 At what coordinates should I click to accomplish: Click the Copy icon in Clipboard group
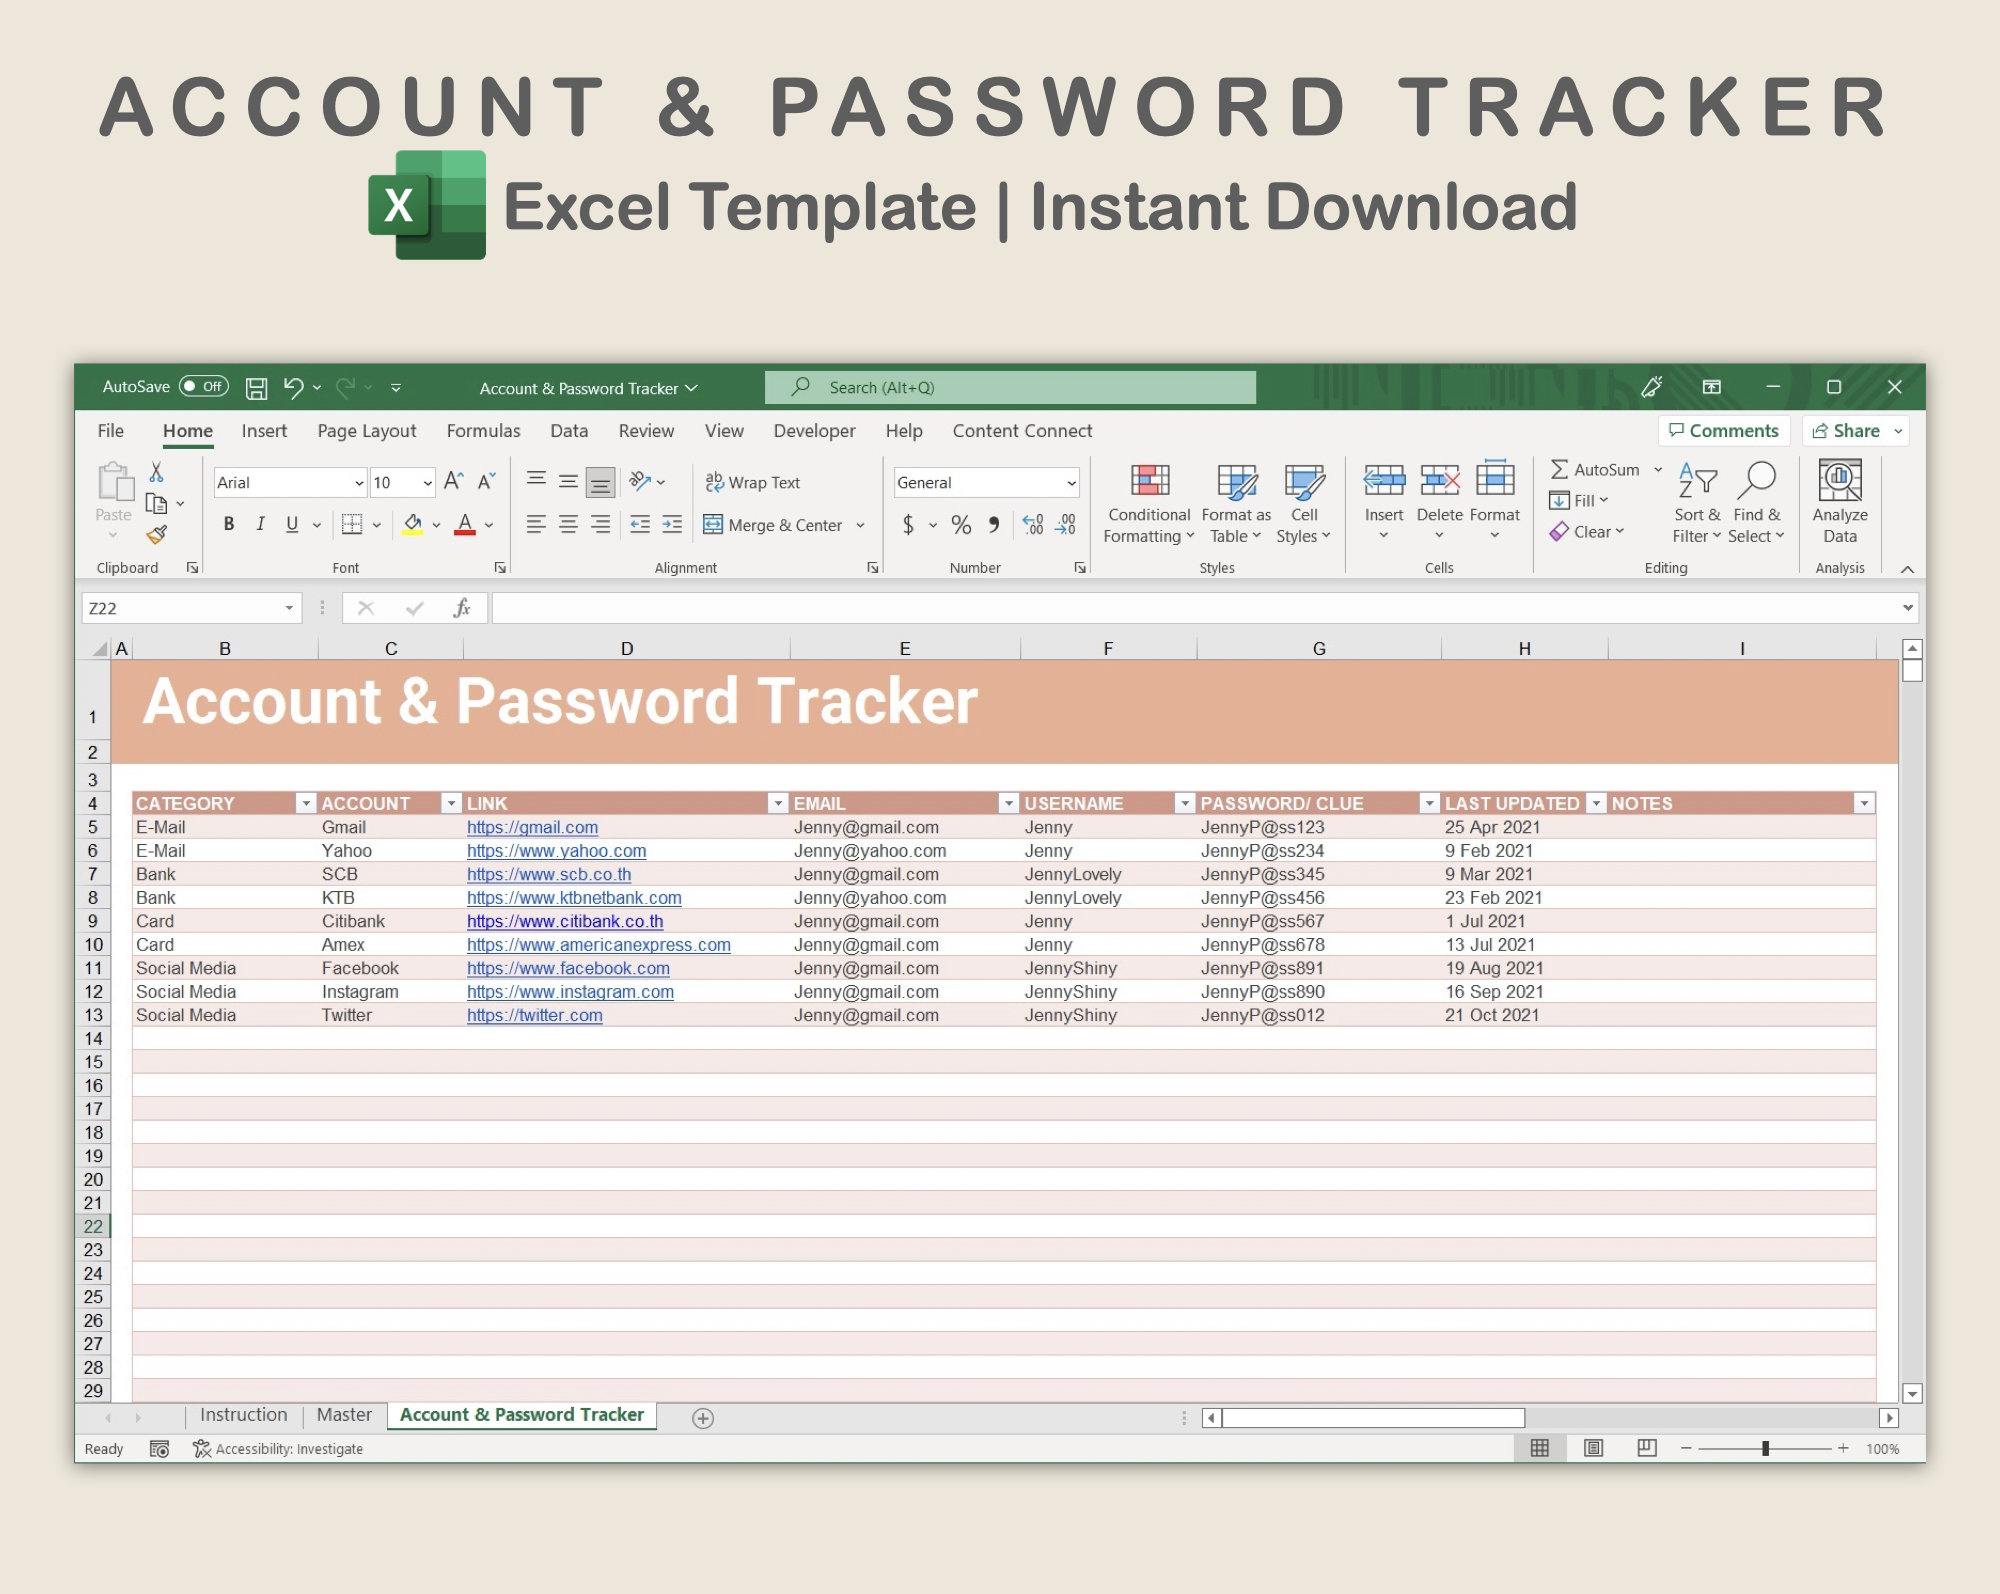coord(156,503)
